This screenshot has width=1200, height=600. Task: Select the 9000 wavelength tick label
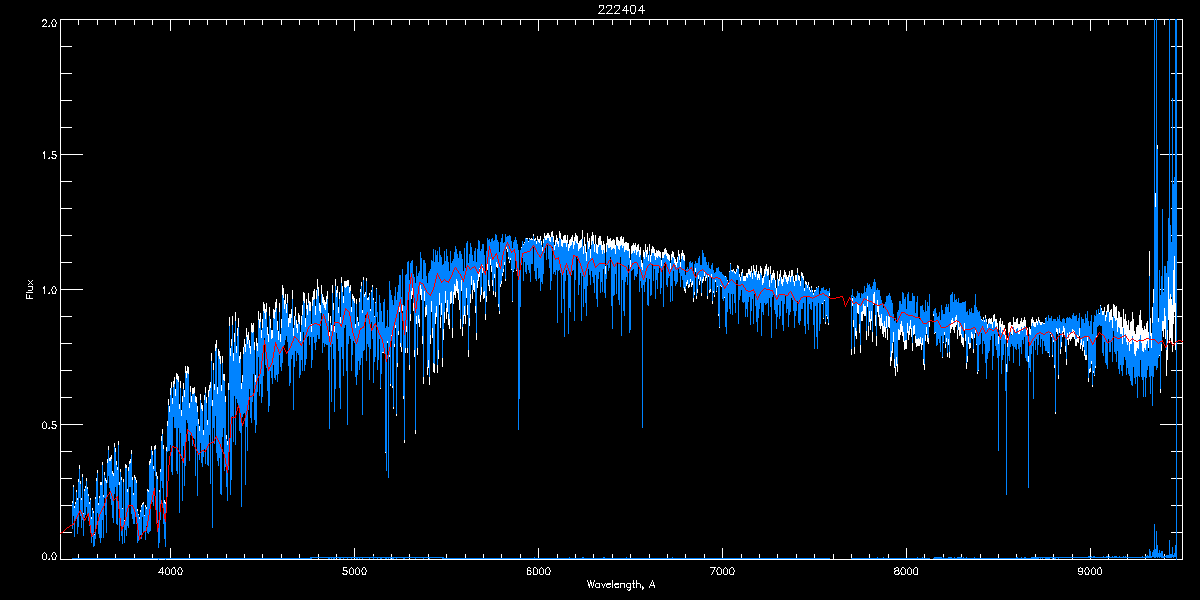[1090, 572]
